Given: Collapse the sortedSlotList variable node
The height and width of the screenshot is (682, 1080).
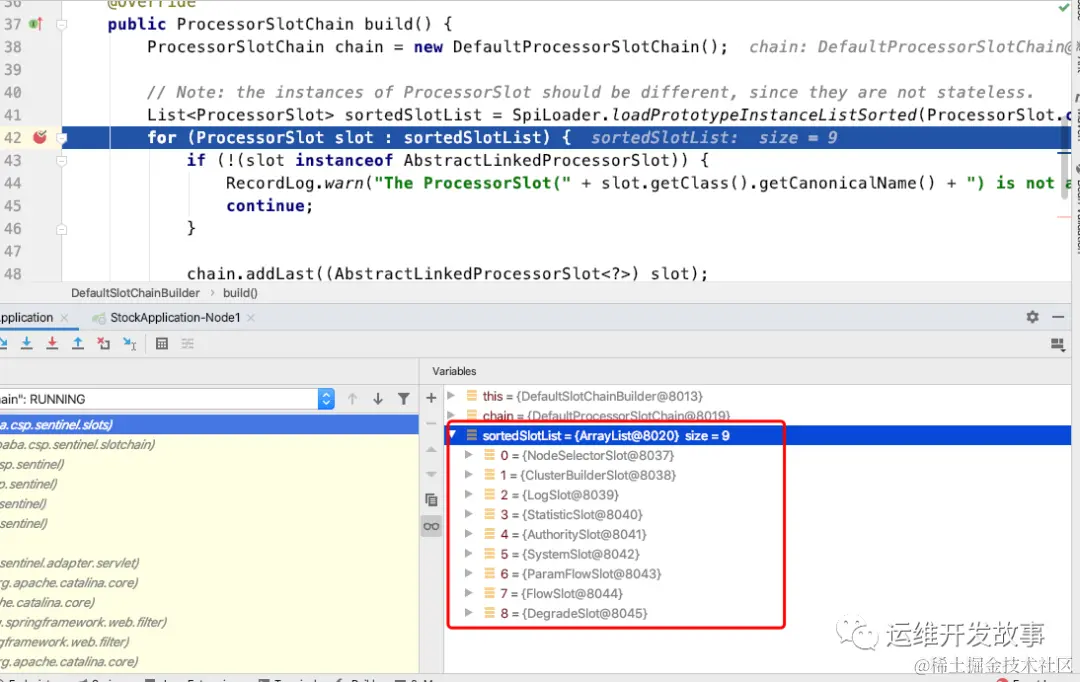Looking at the screenshot, I should (453, 435).
